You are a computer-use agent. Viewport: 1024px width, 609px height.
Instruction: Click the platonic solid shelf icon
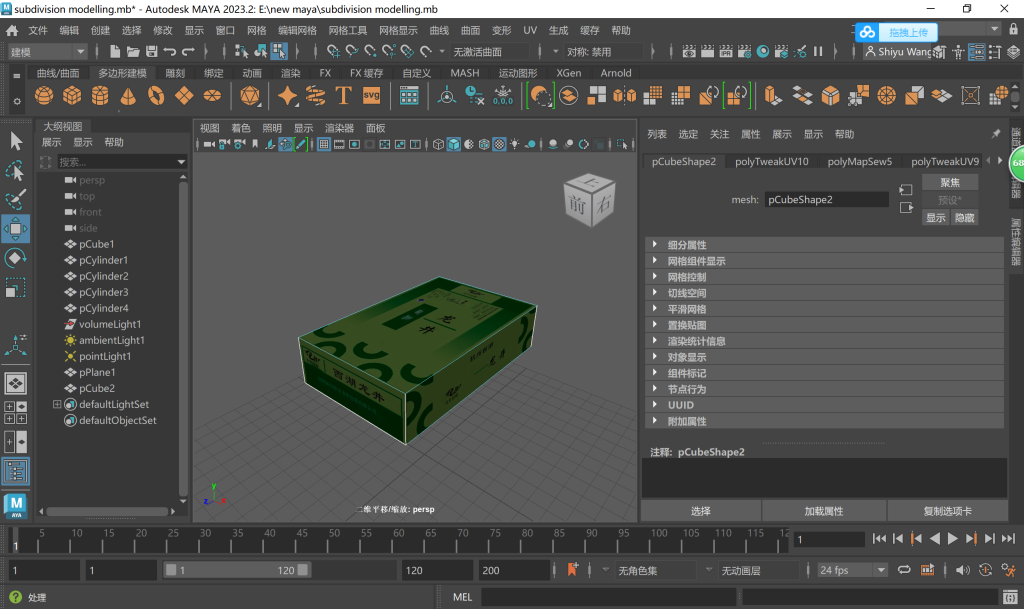click(x=249, y=96)
